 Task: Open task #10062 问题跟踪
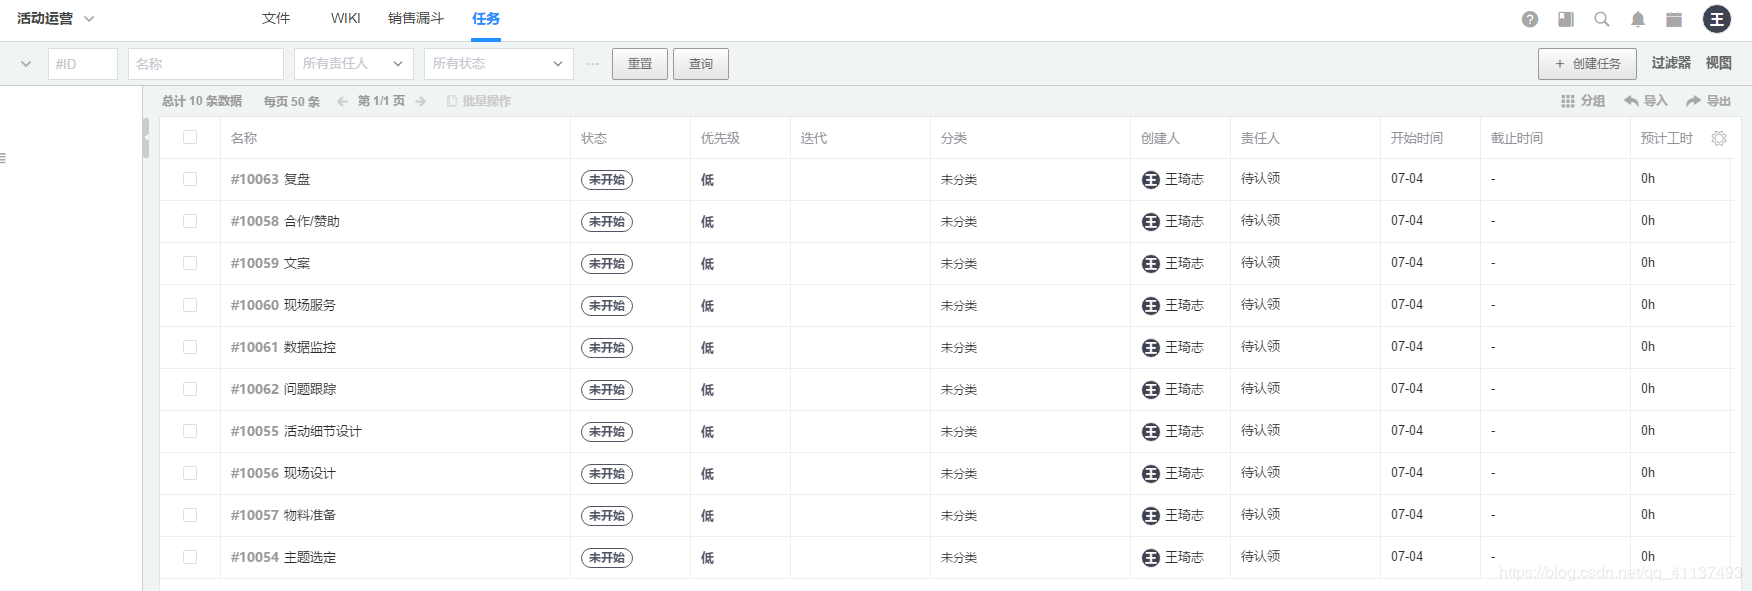(283, 390)
